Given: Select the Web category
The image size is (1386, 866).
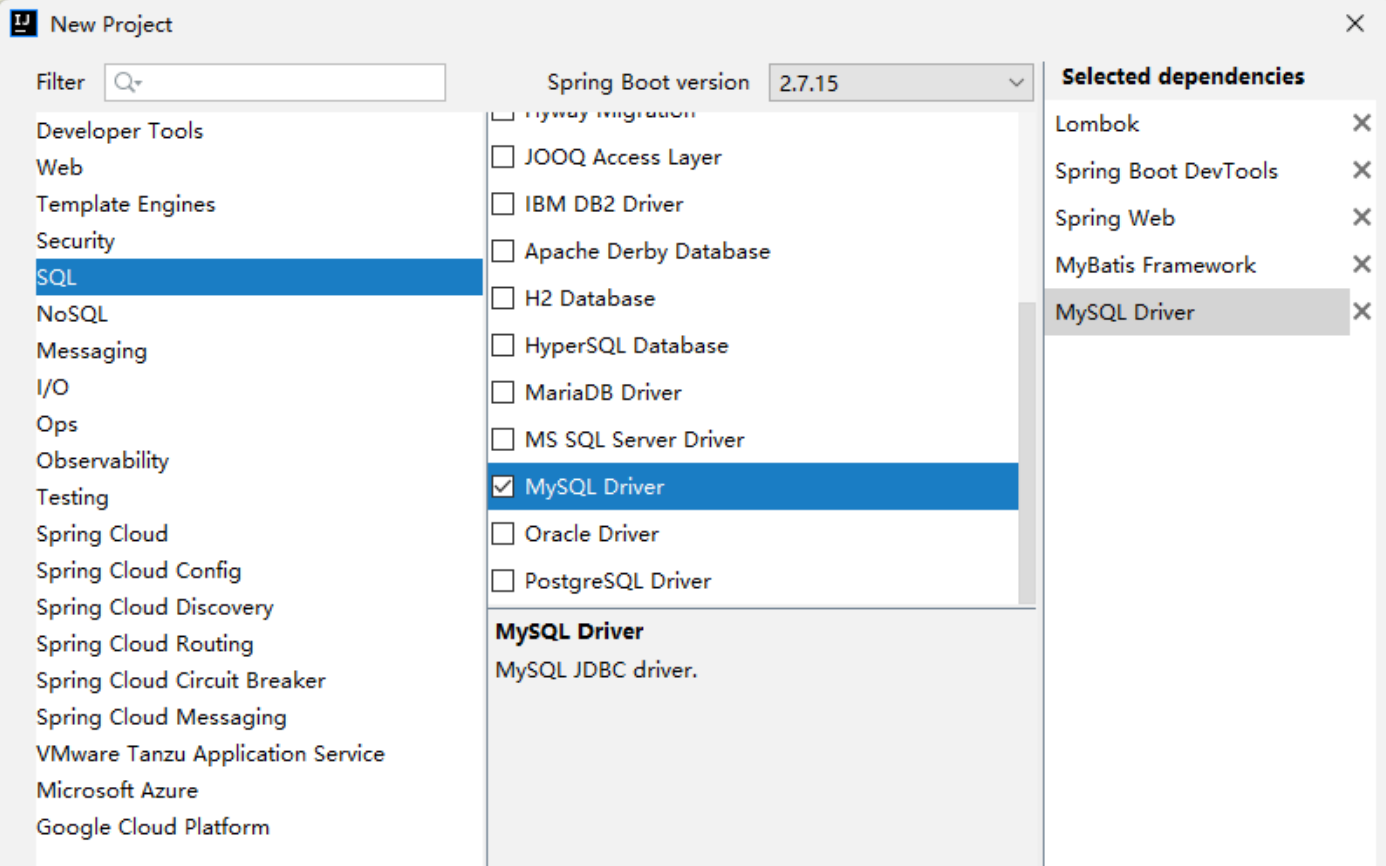Looking at the screenshot, I should click(x=259, y=167).
